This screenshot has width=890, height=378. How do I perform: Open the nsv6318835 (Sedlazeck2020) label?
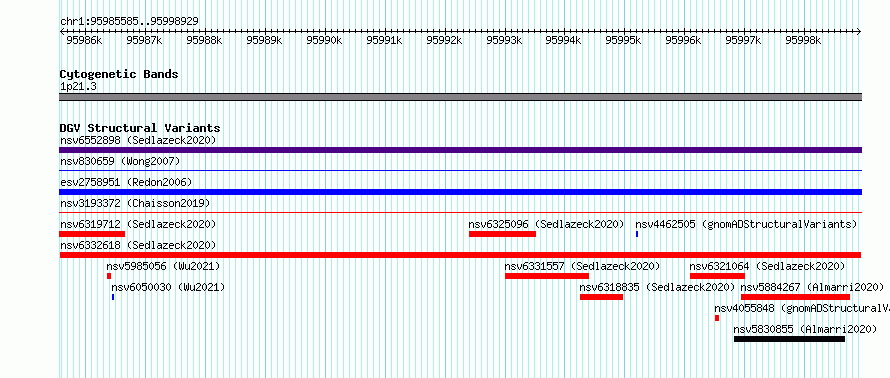(657, 287)
